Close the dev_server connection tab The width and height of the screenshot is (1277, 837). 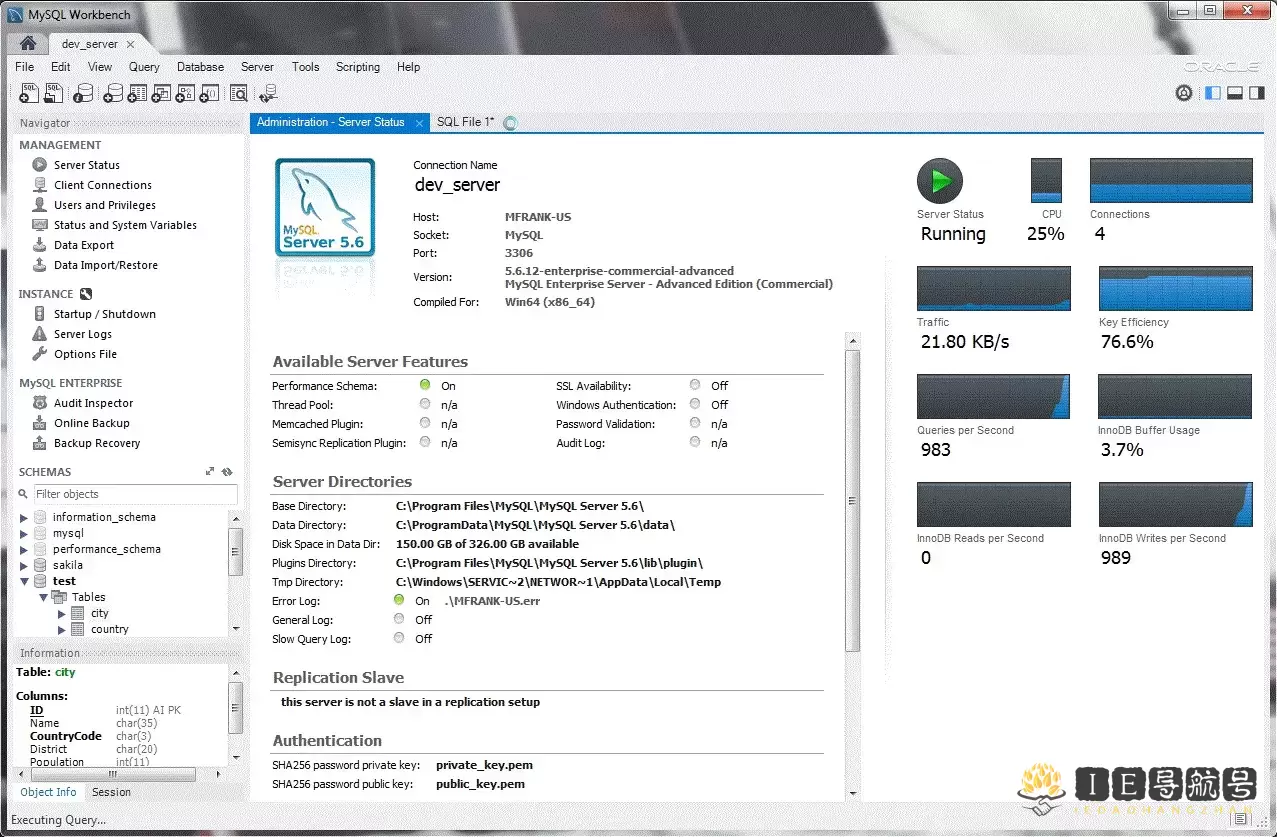coord(131,44)
